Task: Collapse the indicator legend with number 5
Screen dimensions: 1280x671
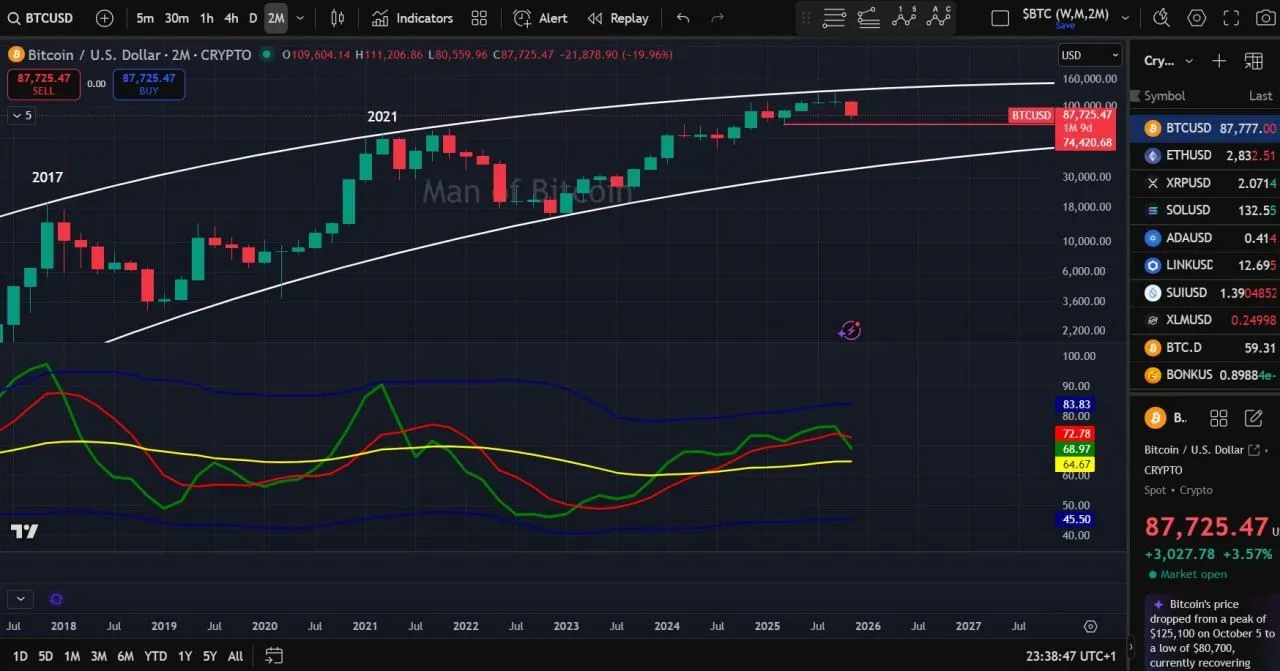Action: [21, 115]
